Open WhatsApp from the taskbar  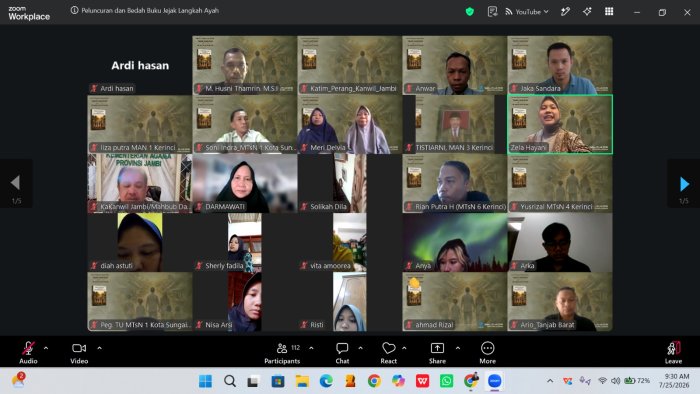click(x=446, y=381)
